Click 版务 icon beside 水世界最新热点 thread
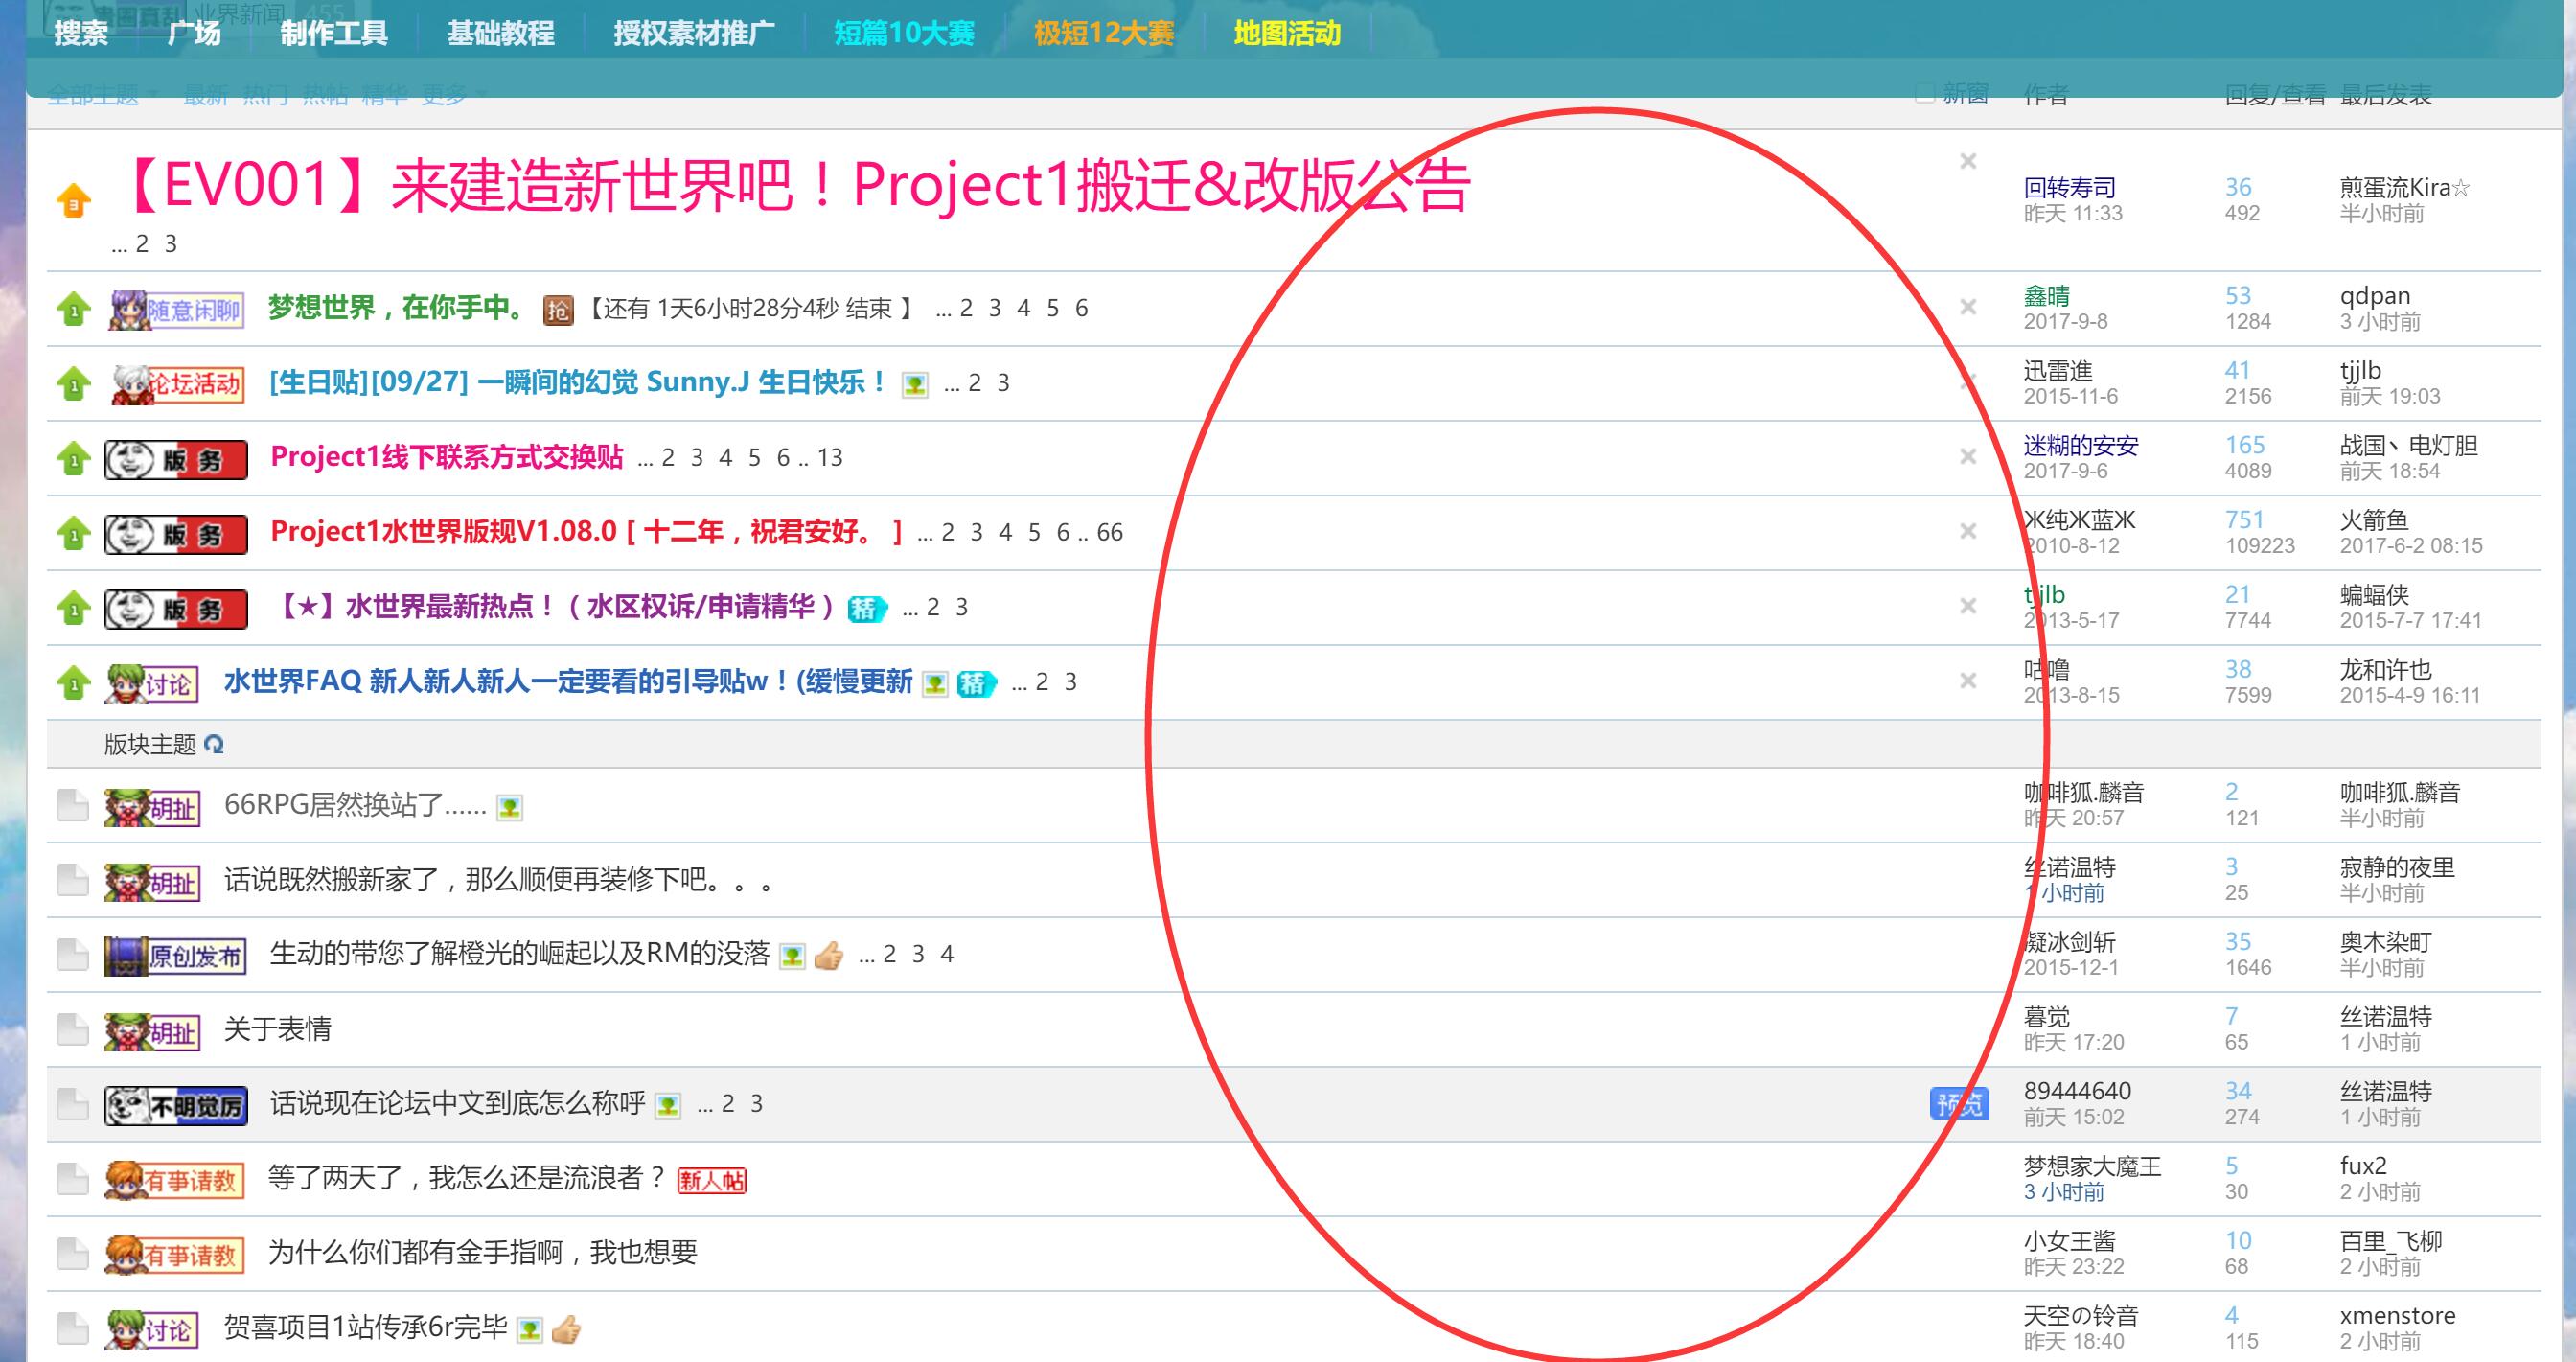The image size is (2576, 1362). (x=176, y=609)
